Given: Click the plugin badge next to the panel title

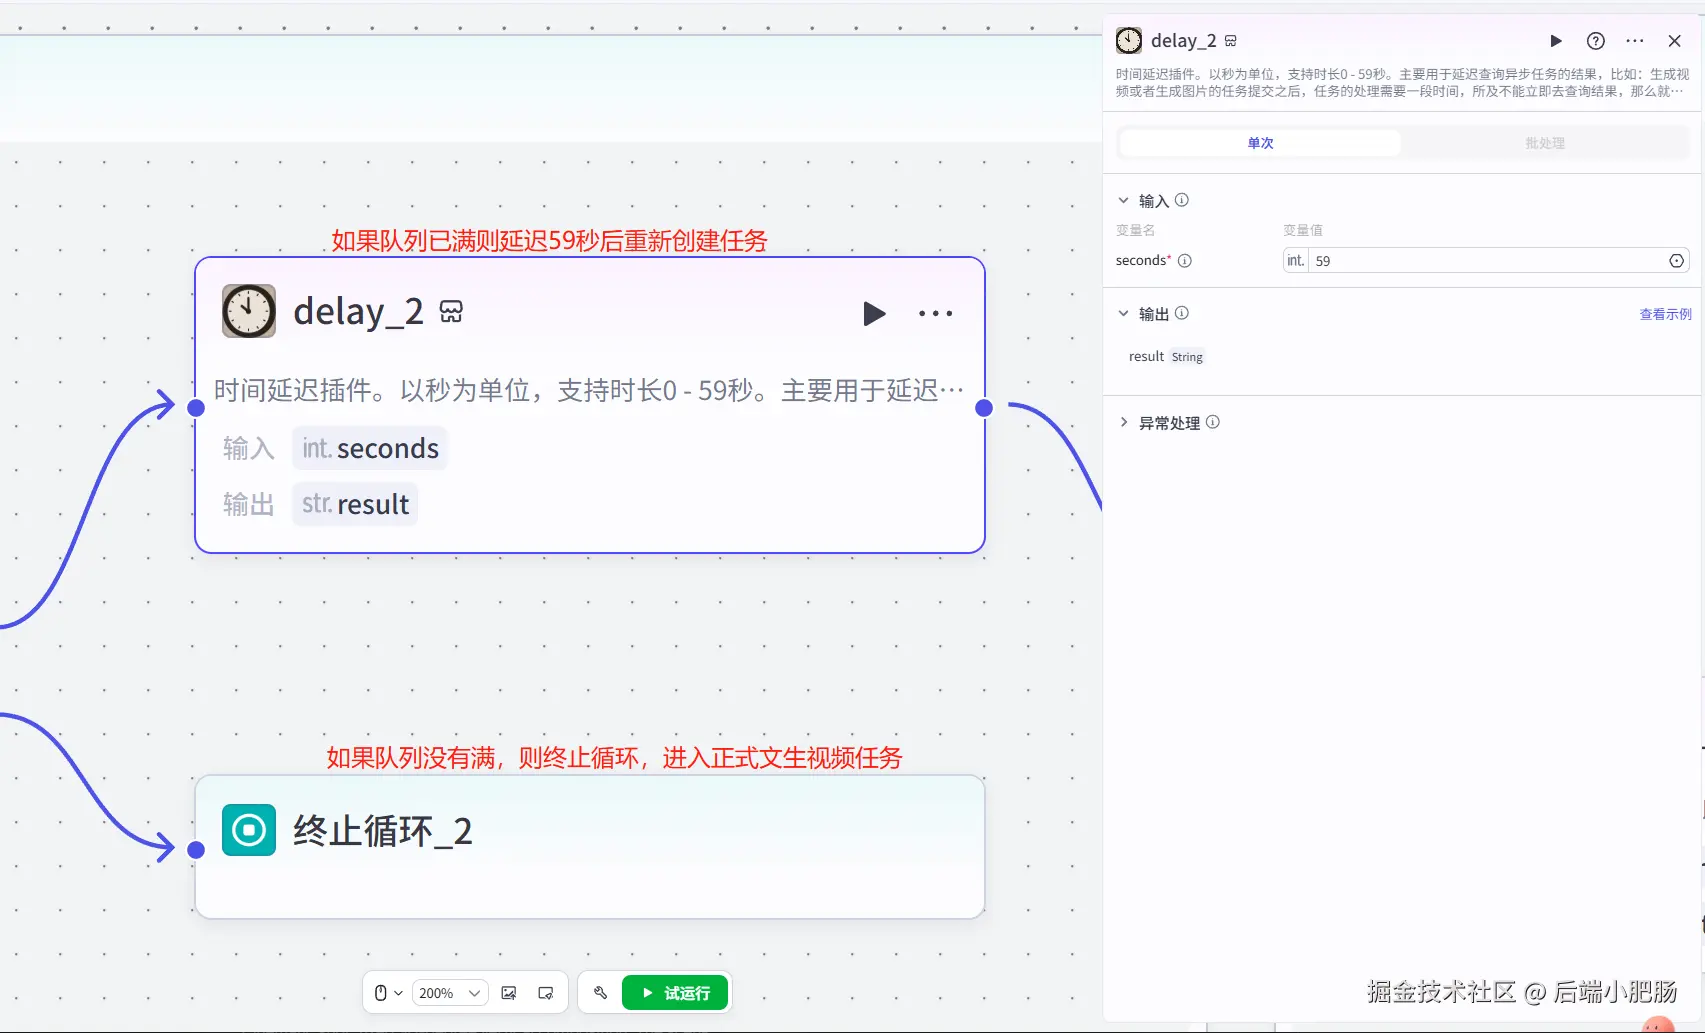Looking at the screenshot, I should pos(1231,41).
